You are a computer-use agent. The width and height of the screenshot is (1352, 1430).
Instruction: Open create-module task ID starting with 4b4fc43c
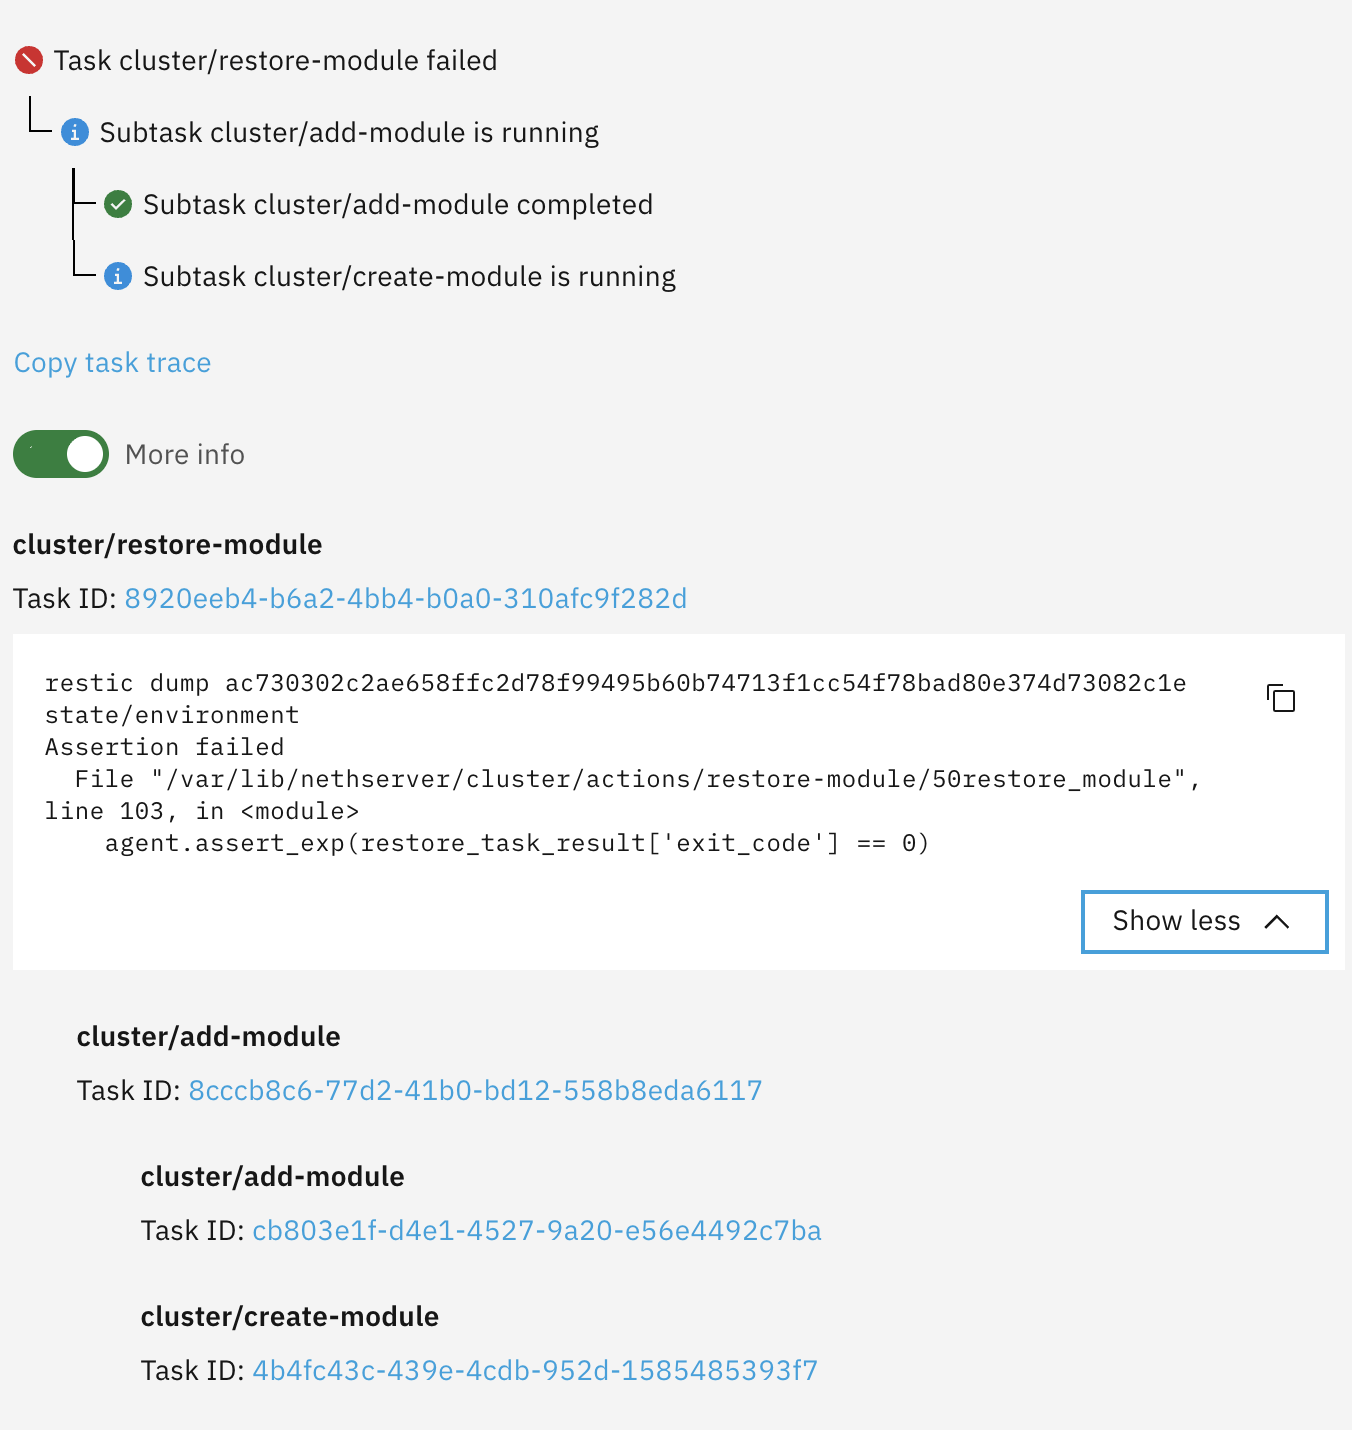(x=535, y=1370)
